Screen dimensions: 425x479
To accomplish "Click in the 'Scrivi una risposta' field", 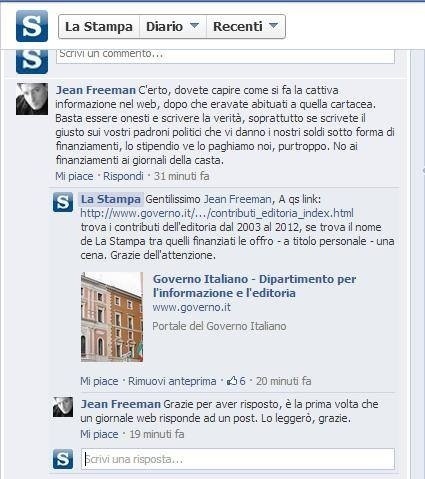I will coord(238,459).
